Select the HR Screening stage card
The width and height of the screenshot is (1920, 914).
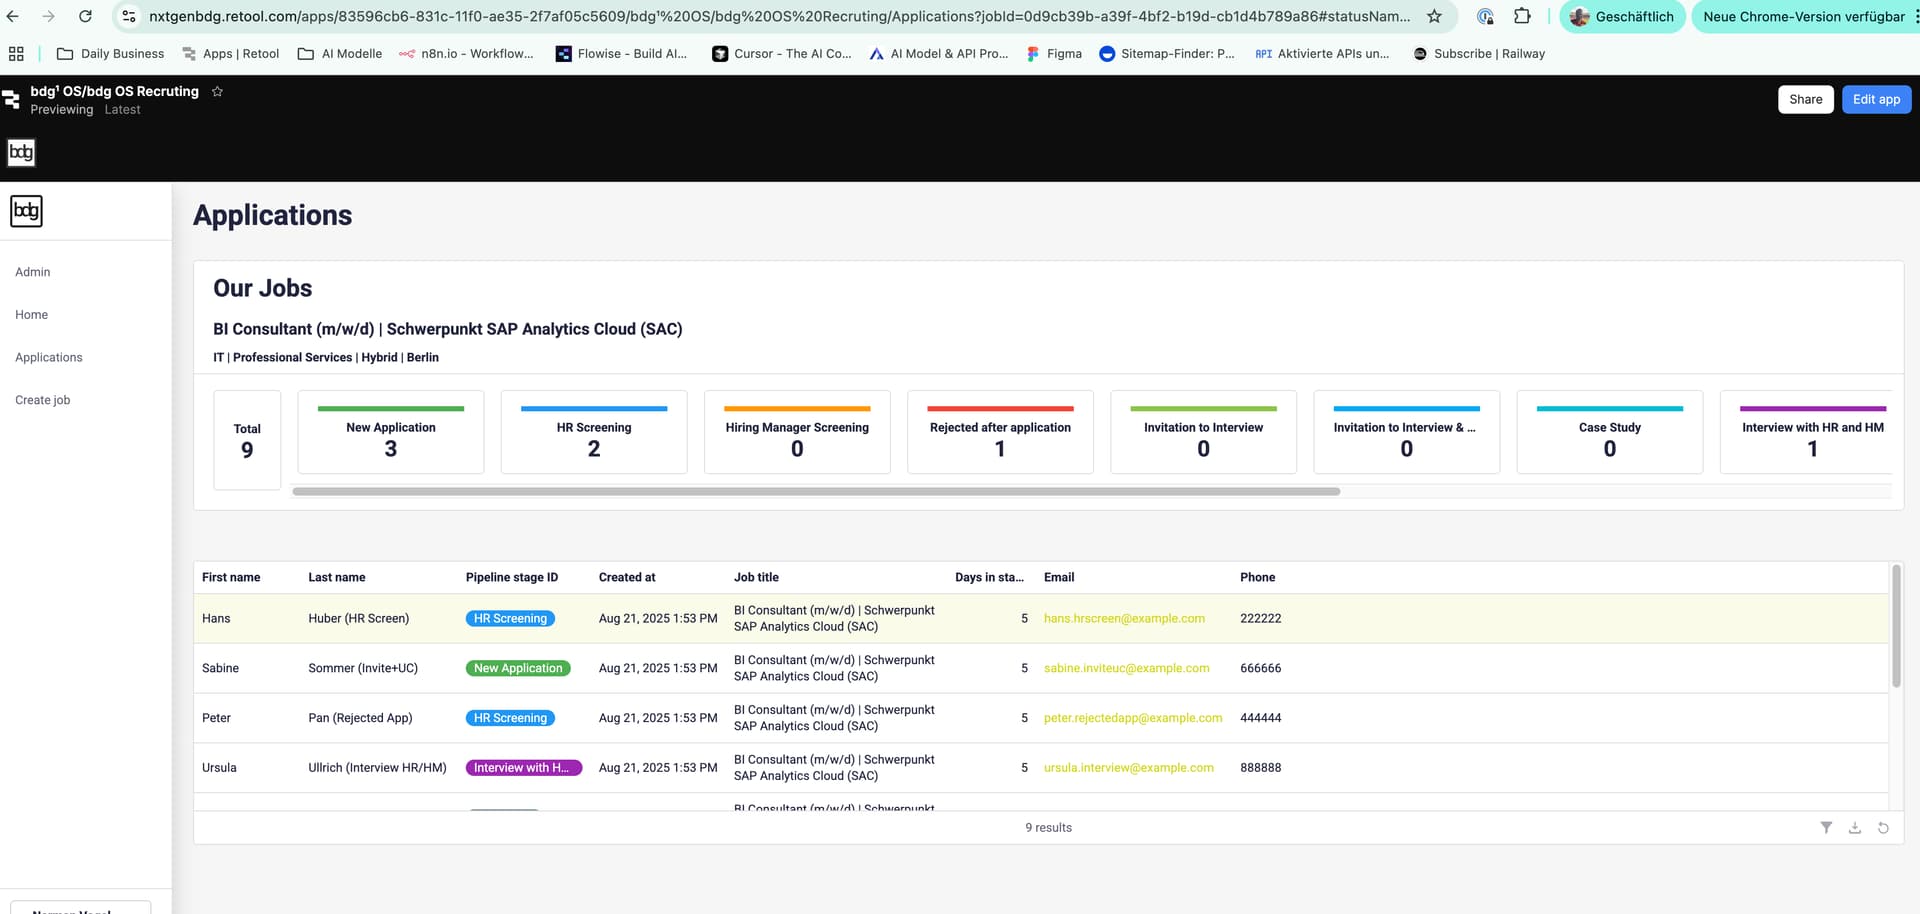point(593,432)
